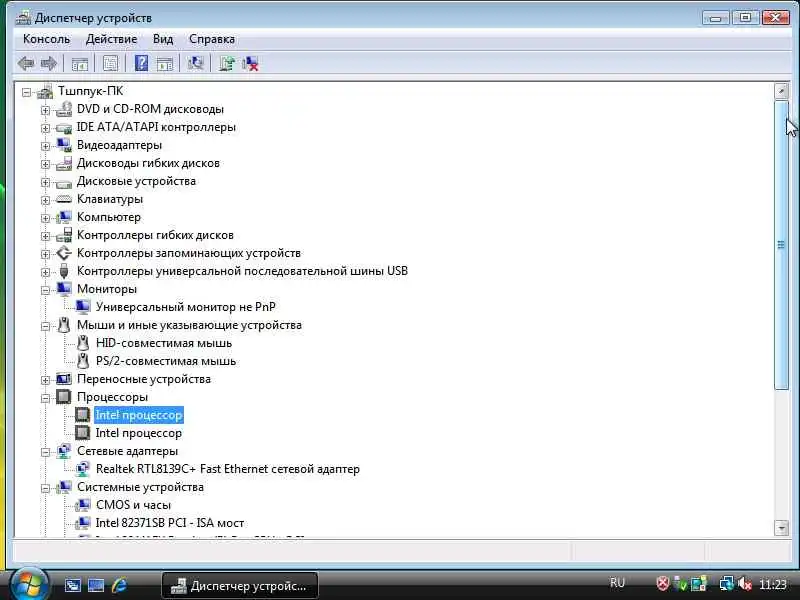The height and width of the screenshot is (600, 800).
Task: Click the Переносные устройства icon
Action: pyautogui.click(x=64, y=379)
